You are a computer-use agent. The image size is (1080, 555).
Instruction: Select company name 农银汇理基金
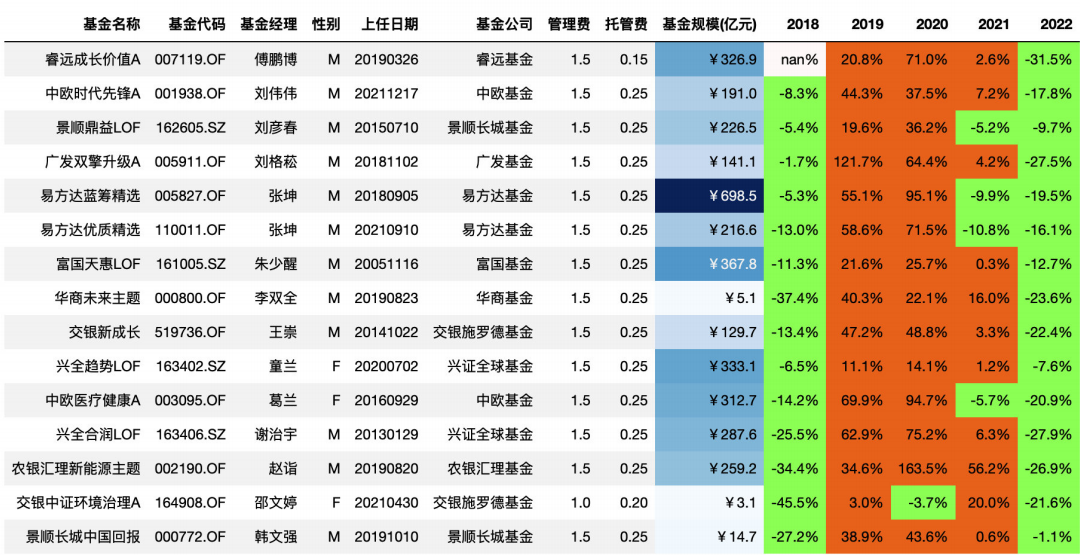pyautogui.click(x=490, y=468)
